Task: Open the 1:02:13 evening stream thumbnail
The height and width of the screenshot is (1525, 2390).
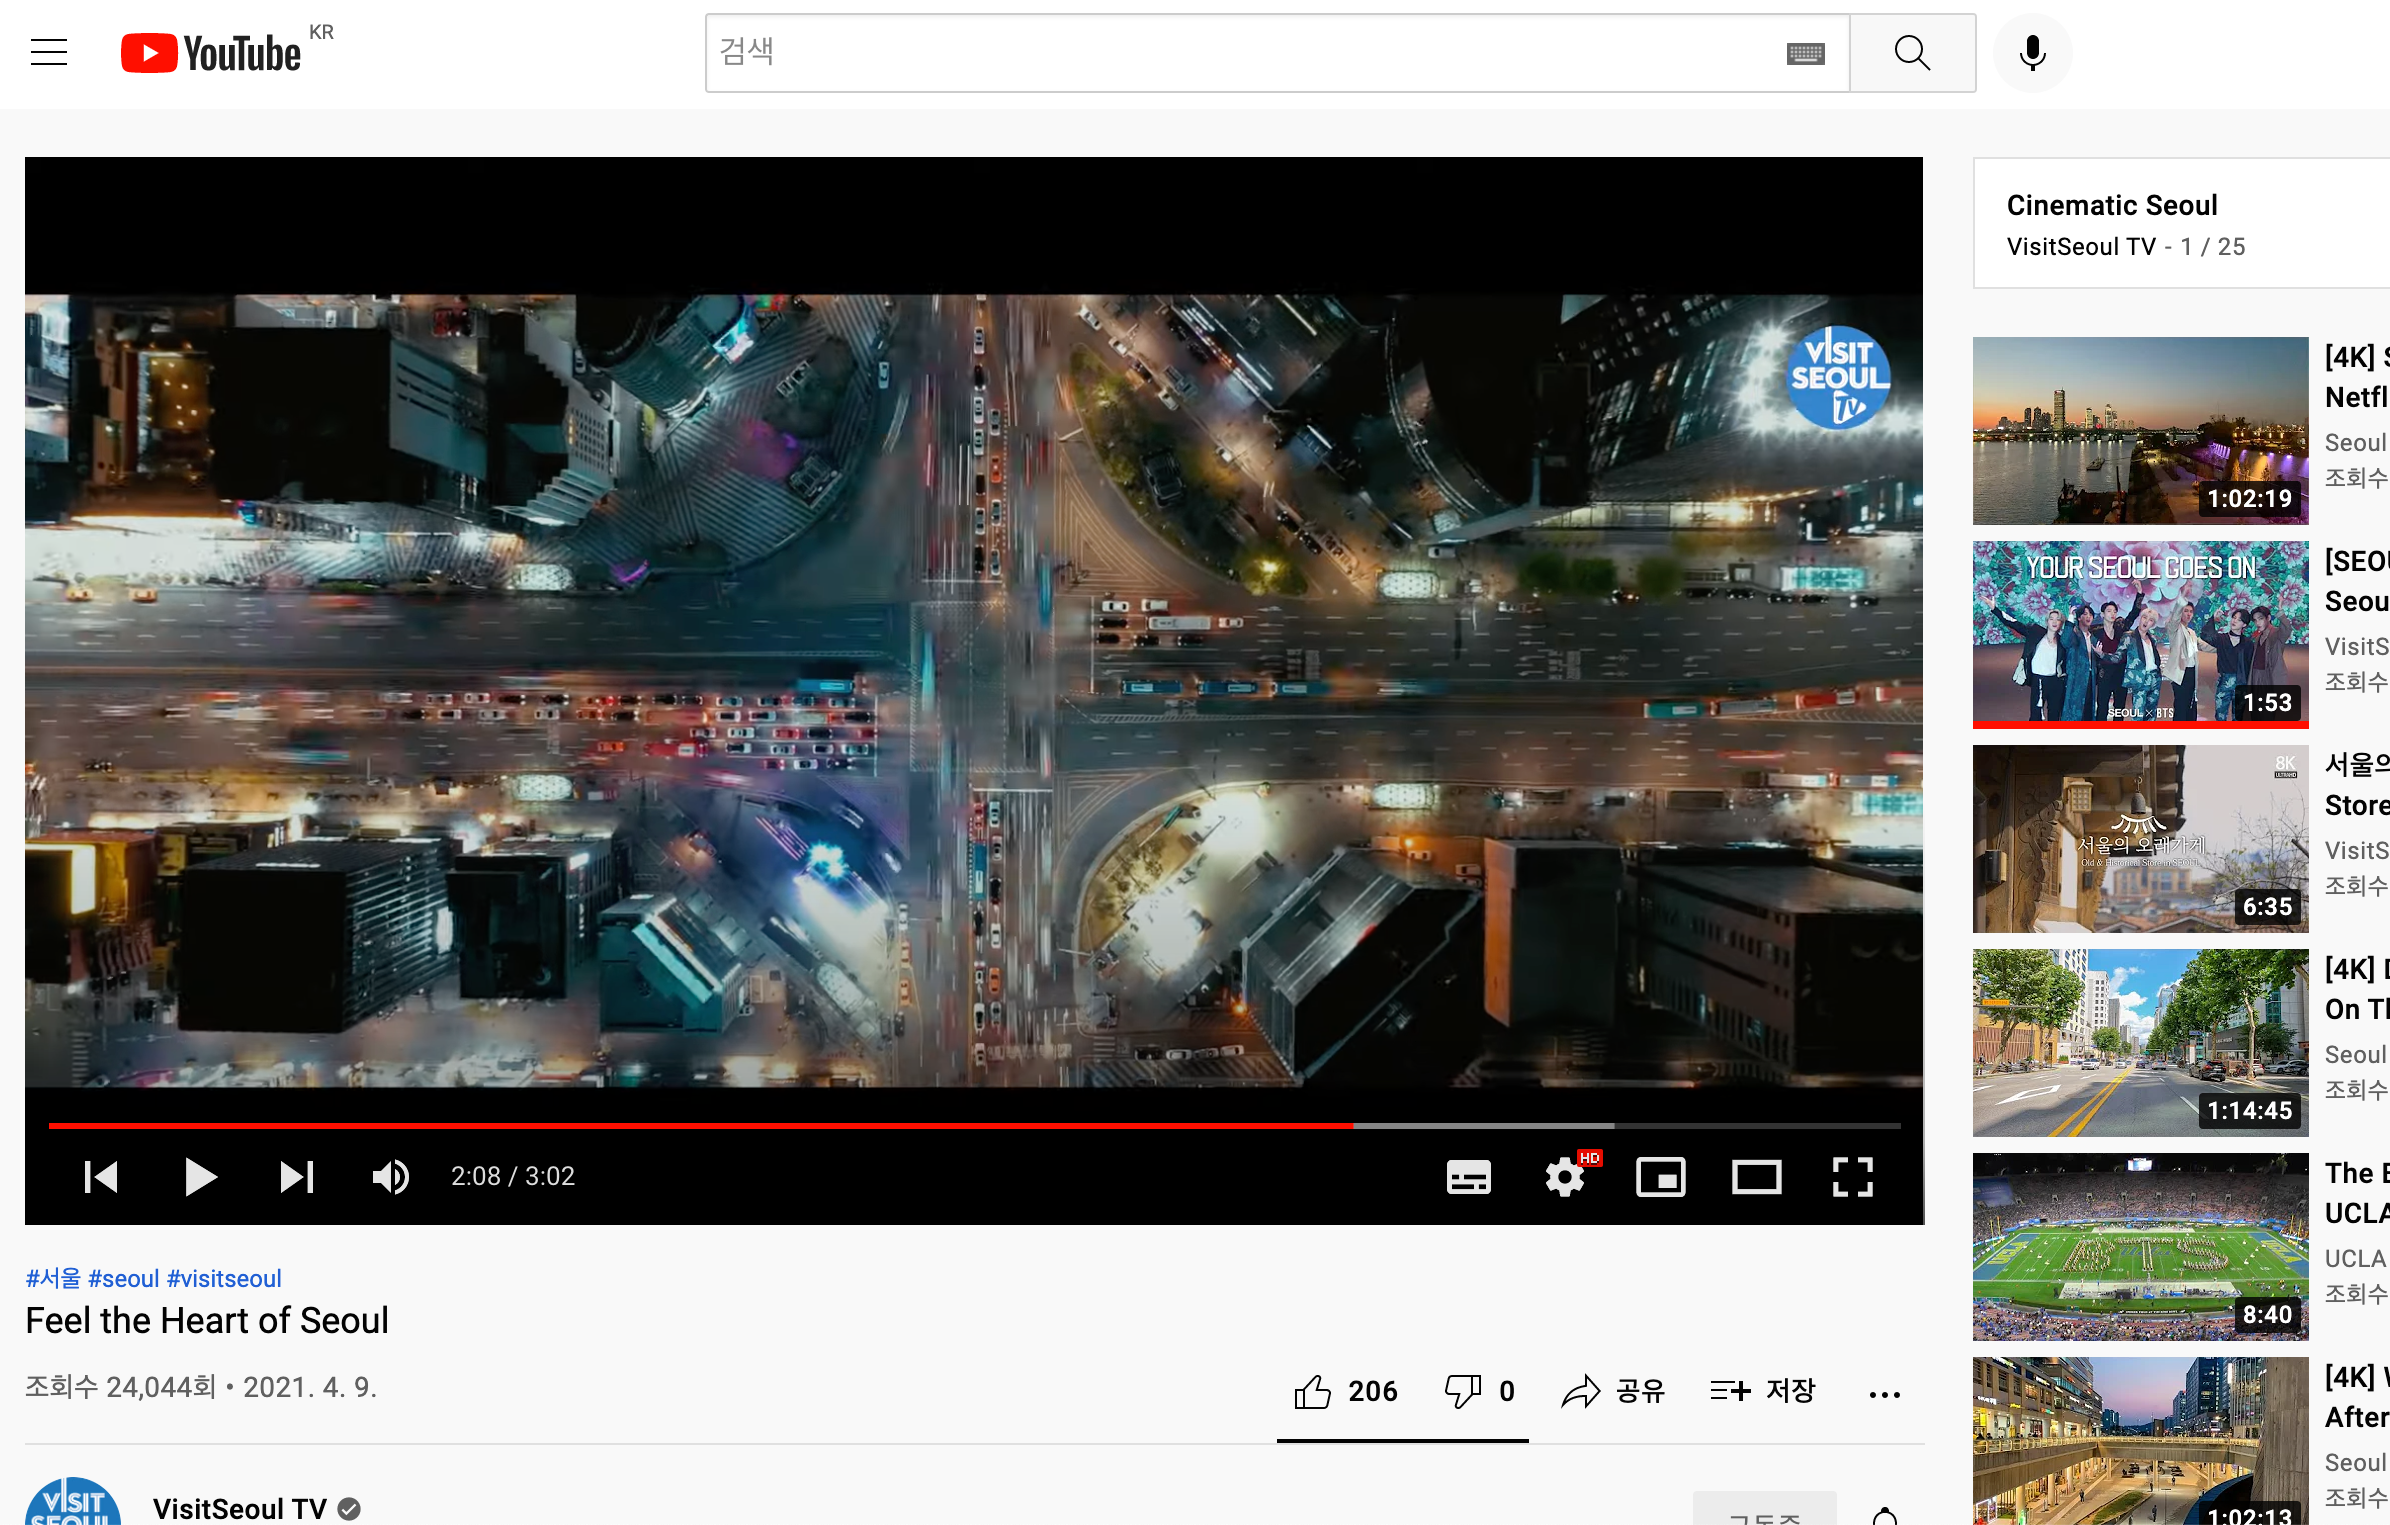Action: pos(2141,1441)
